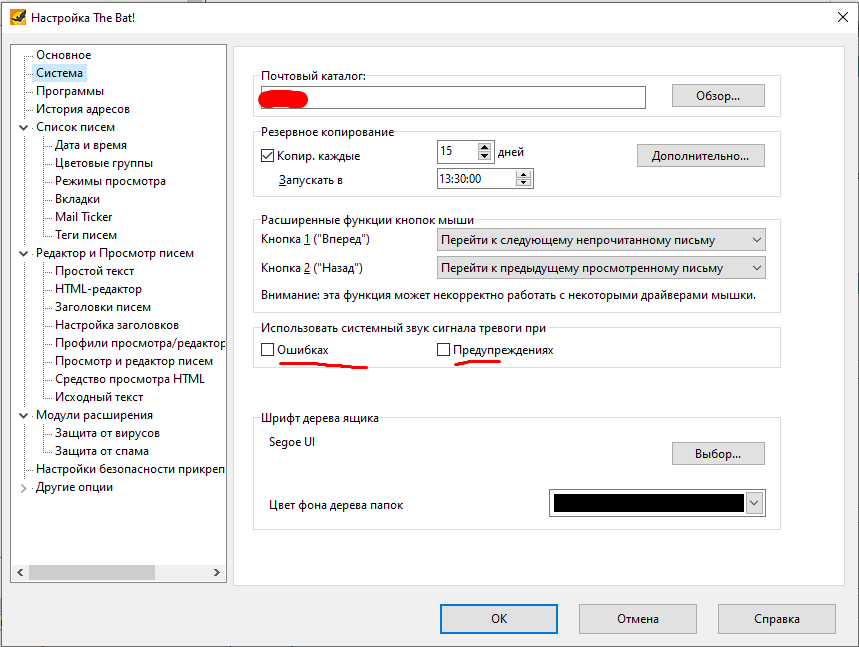Viewport: 859px width, 647px height.
Task: Expand the Другие опции branch
Action: (x=24, y=488)
